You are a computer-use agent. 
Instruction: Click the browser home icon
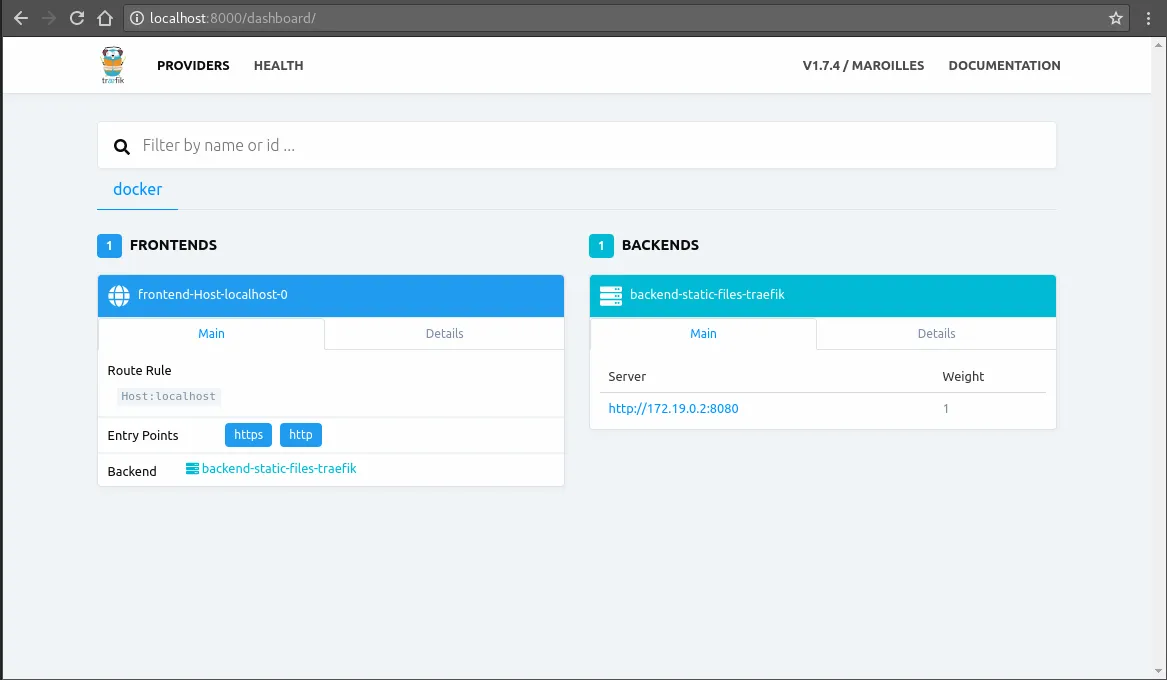[105, 17]
